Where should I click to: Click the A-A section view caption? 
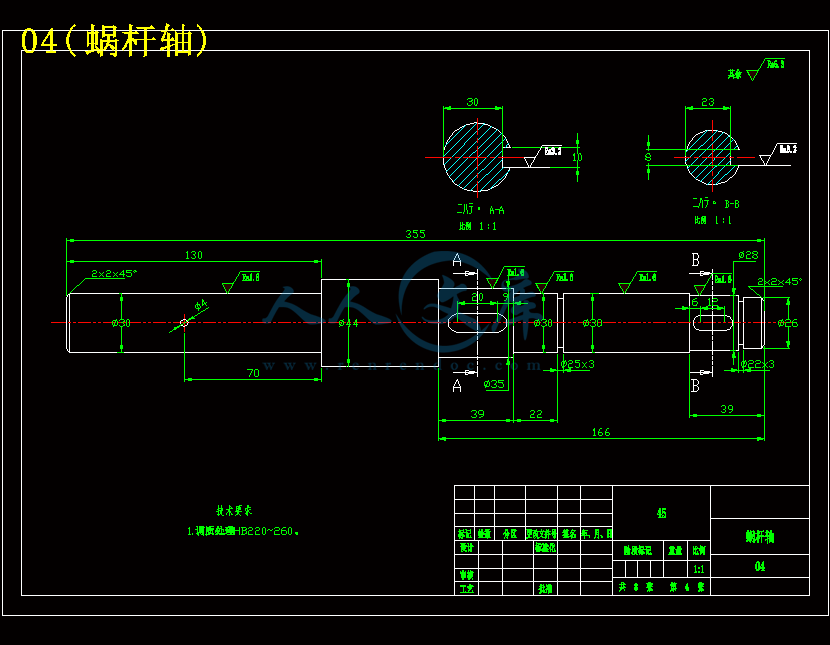(x=481, y=210)
